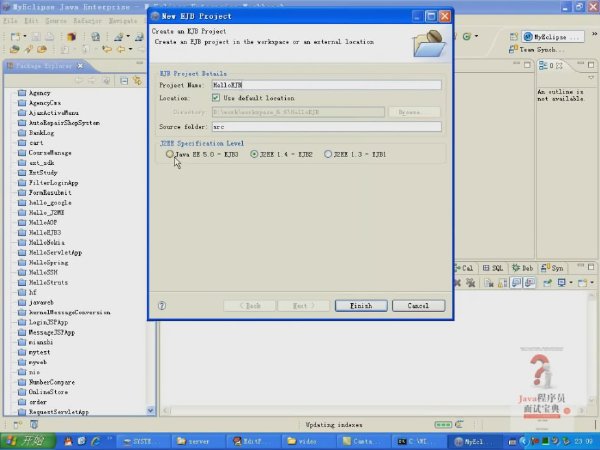Select J2EE 1.3 - EJB1 radio
Image resolution: width=600 pixels, height=450 pixels.
328,154
